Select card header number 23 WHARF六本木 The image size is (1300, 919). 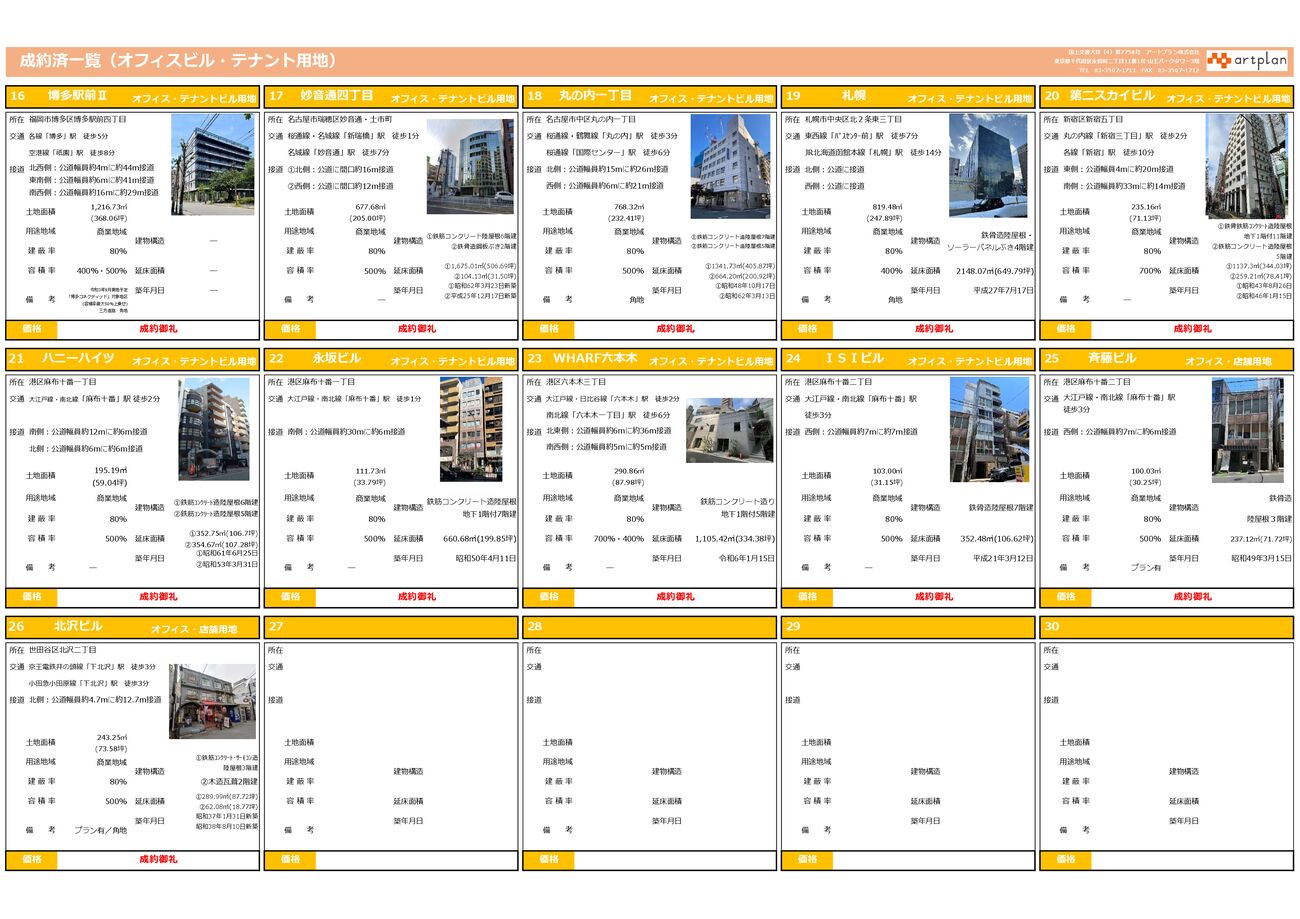point(649,359)
